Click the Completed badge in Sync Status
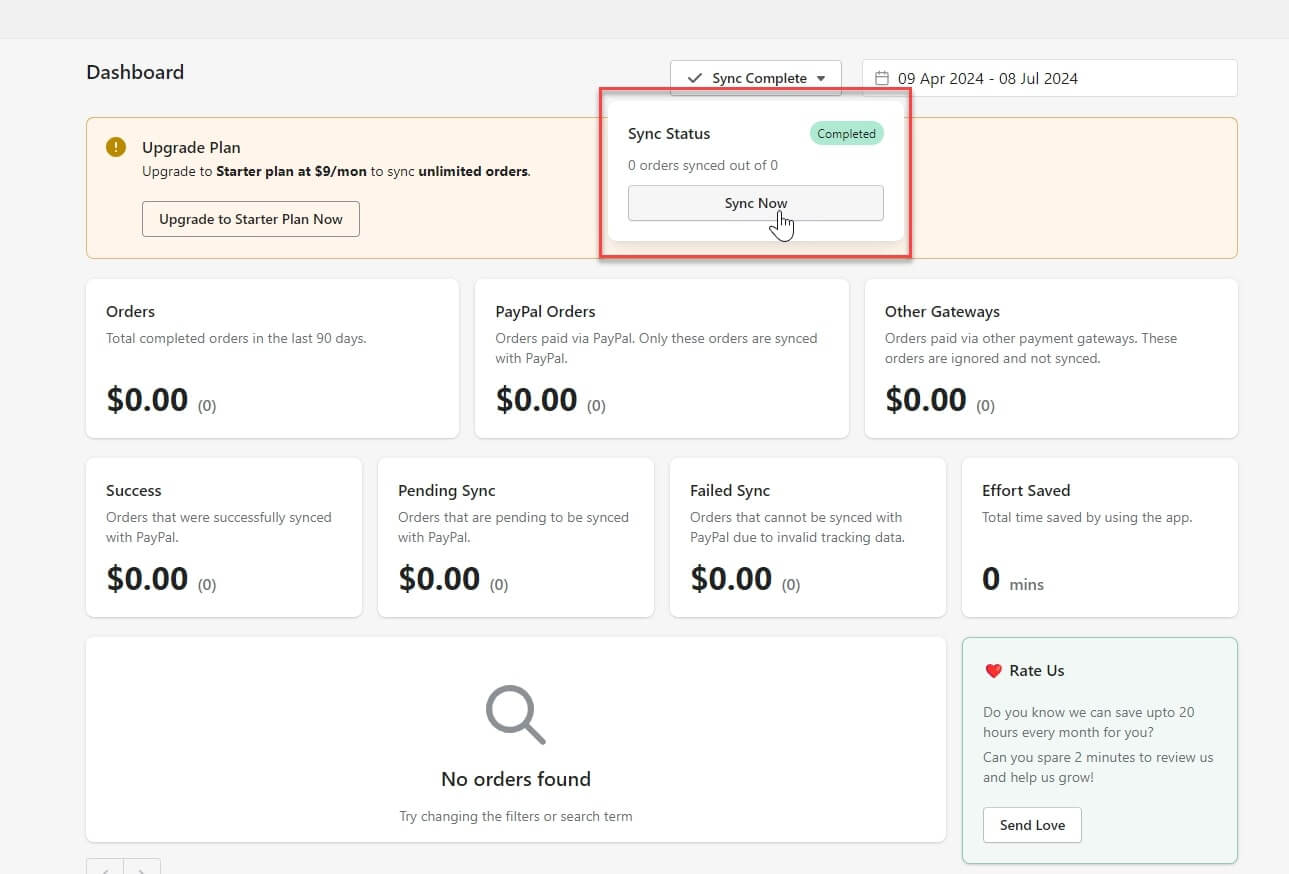Screen dimensions: 1289x874 click(846, 133)
